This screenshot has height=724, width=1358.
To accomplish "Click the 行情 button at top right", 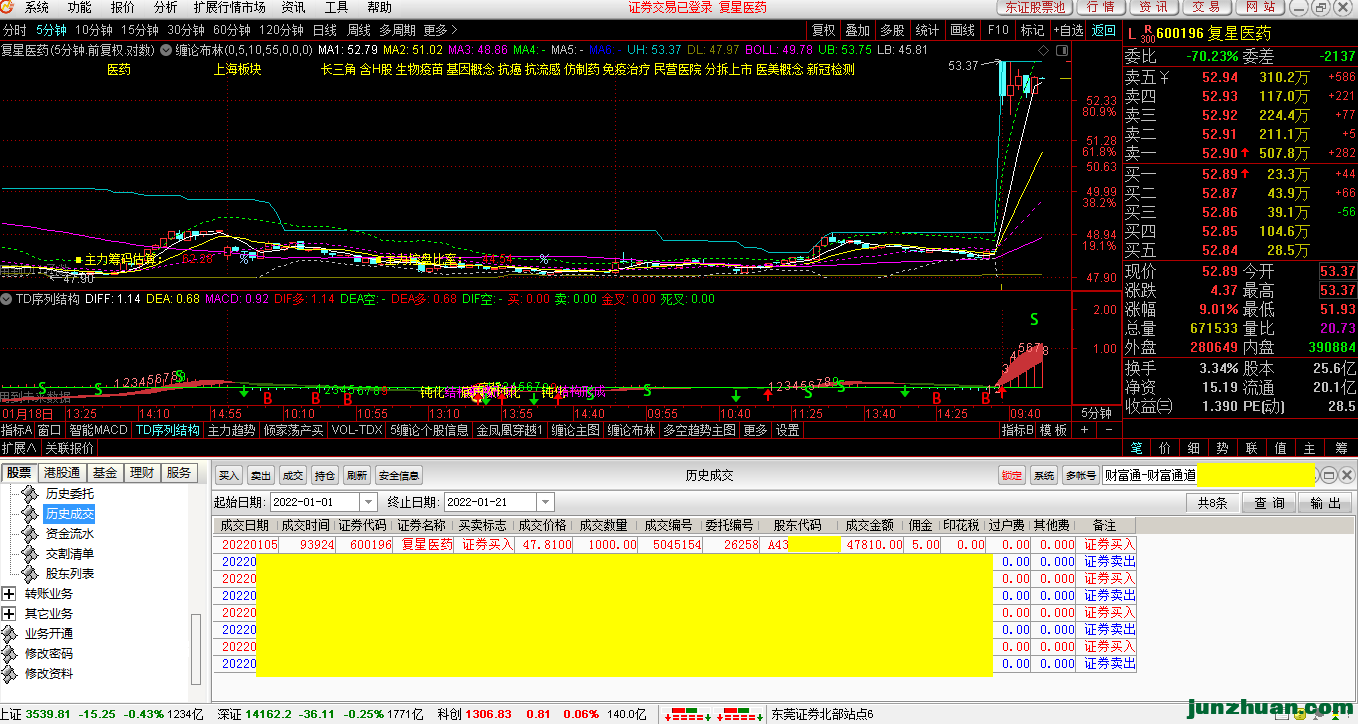I will click(1100, 7).
